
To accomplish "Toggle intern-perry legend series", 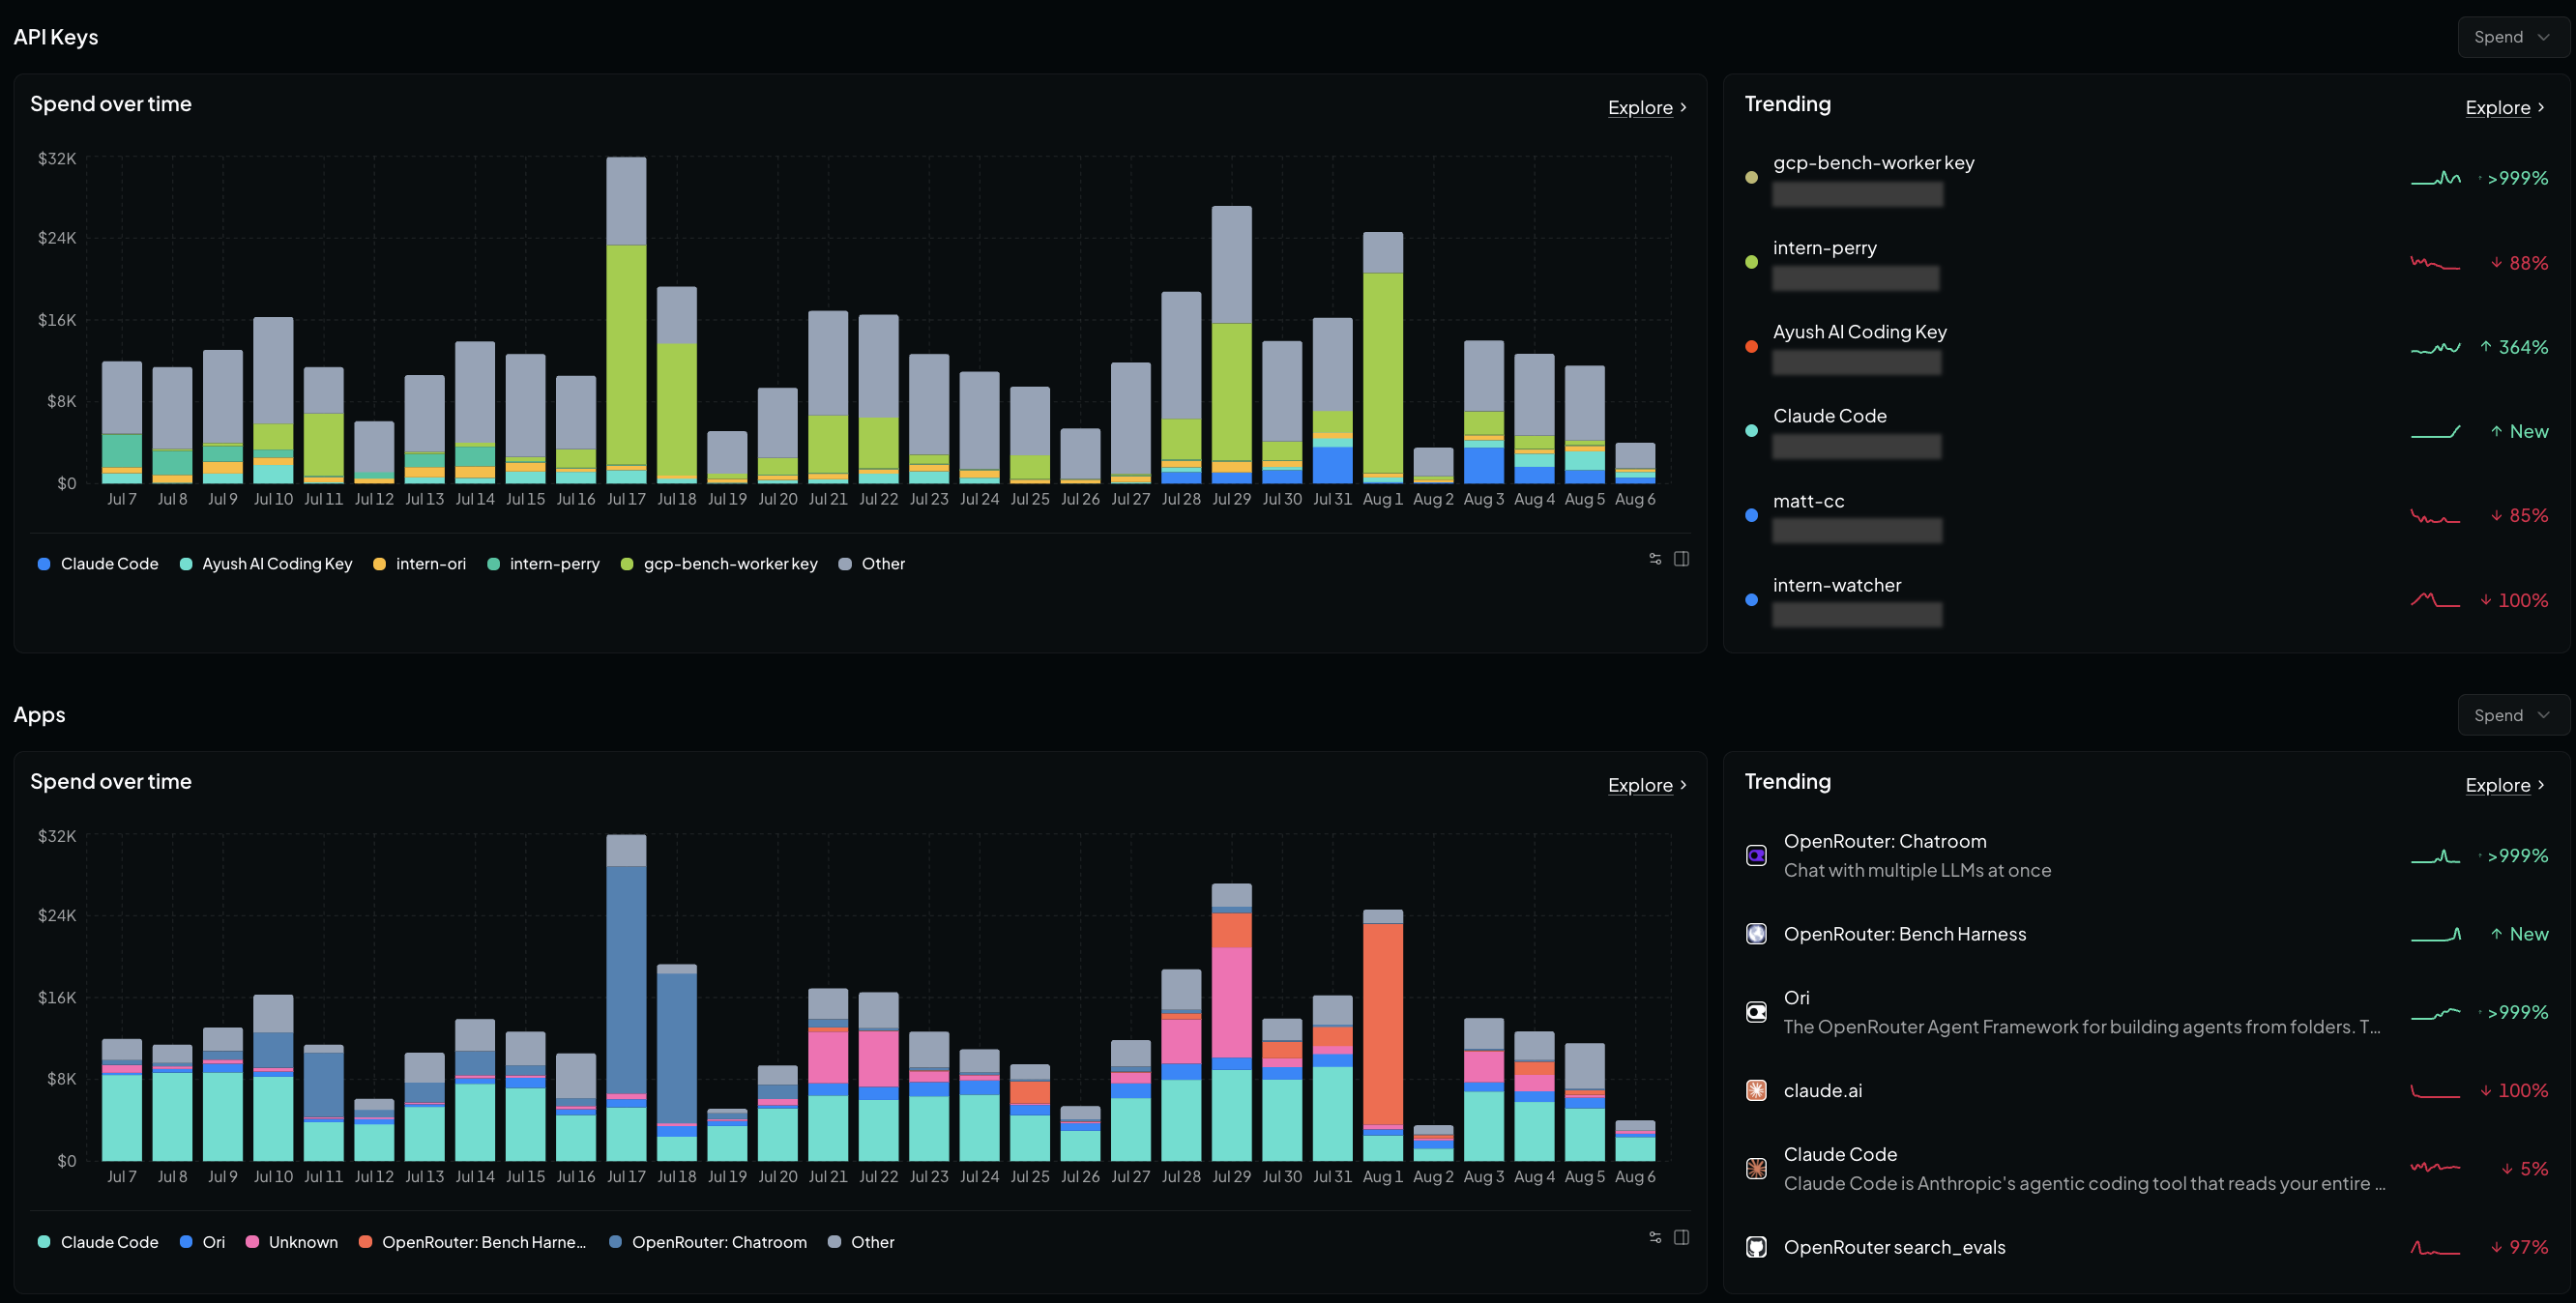I will pos(544,564).
